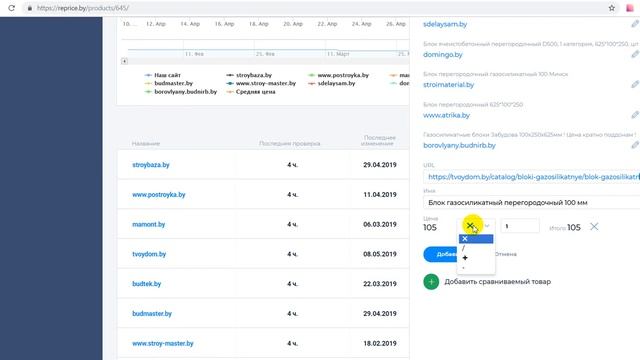The height and width of the screenshot is (360, 640).
Task: Edit the www.atrika.by entry with pencil icon
Action: click(635, 115)
